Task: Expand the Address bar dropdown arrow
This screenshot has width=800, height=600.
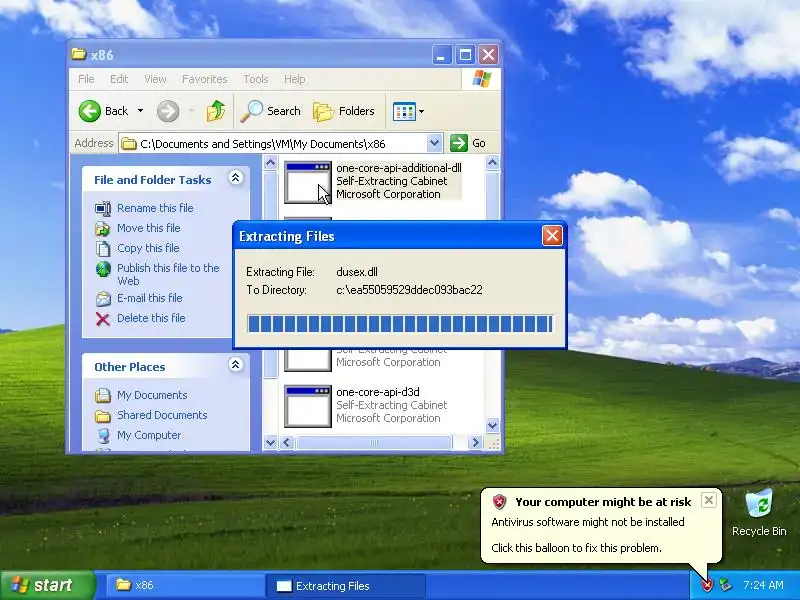Action: point(434,143)
